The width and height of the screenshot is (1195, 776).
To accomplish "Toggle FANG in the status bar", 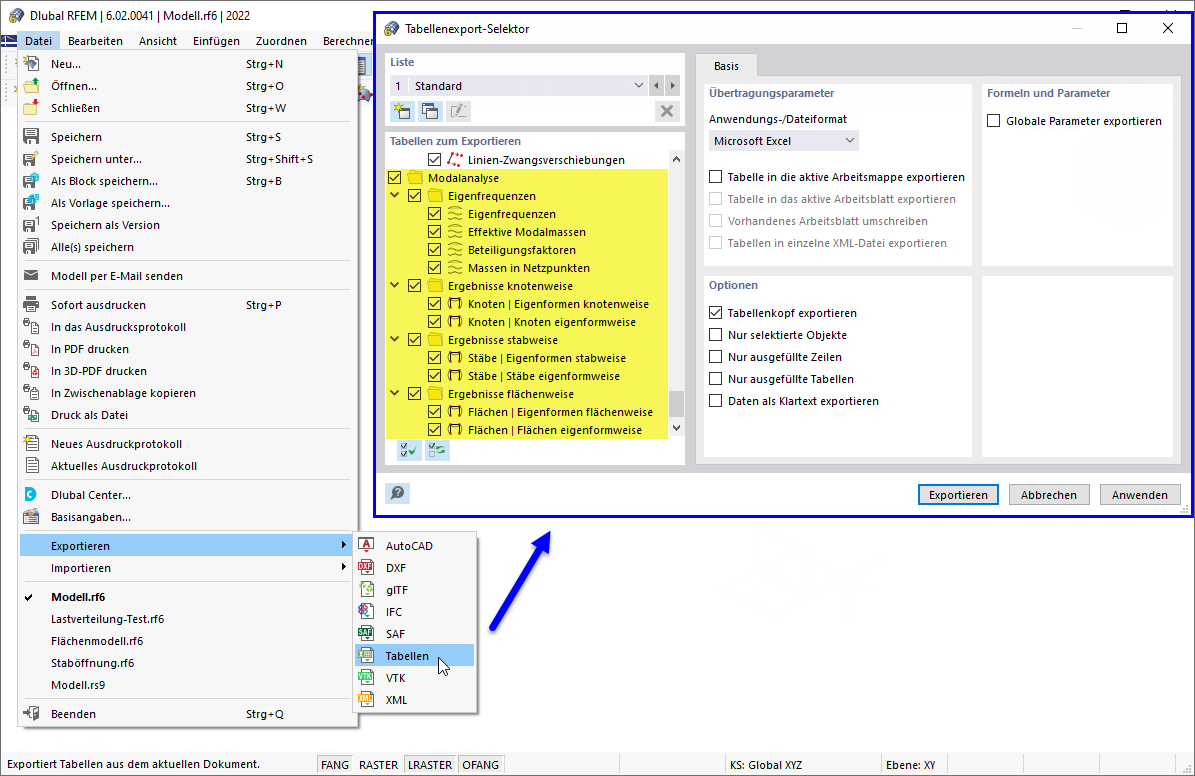I will (x=335, y=765).
